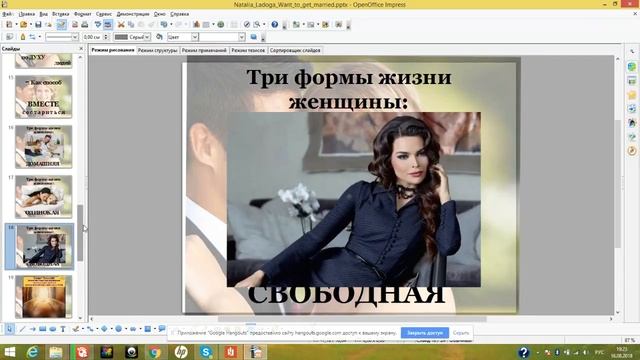Select the Arrow line tool
The height and width of the screenshot is (360, 640).
(32, 329)
